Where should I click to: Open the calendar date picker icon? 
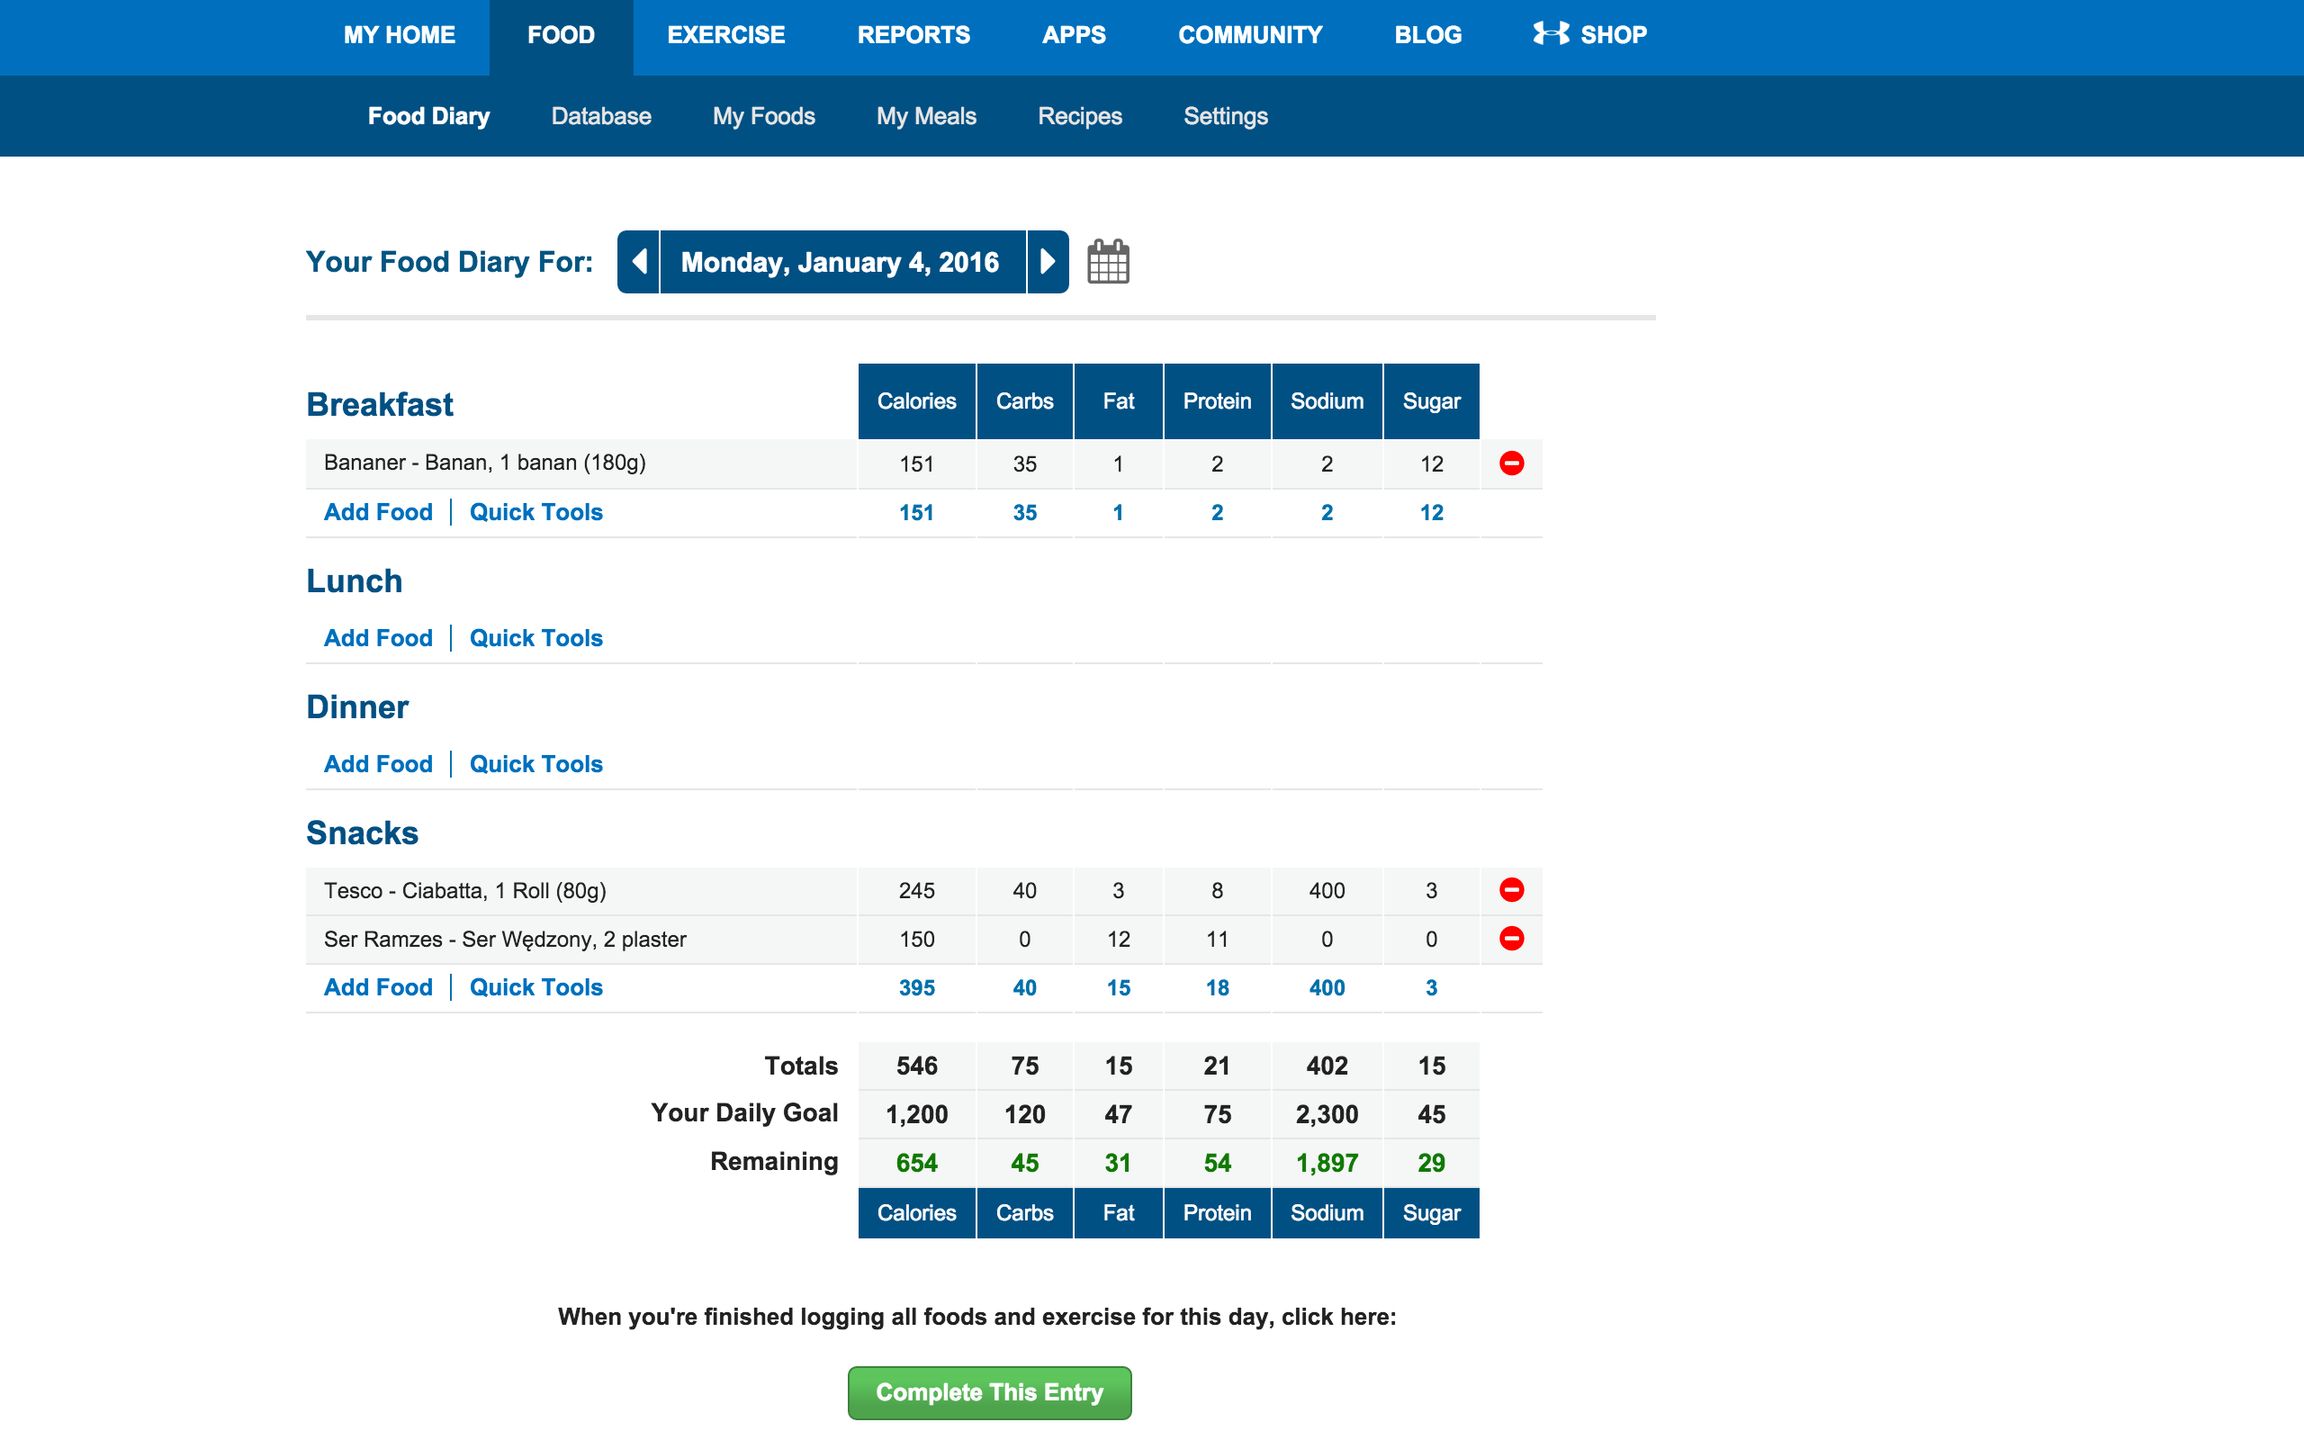[1108, 262]
